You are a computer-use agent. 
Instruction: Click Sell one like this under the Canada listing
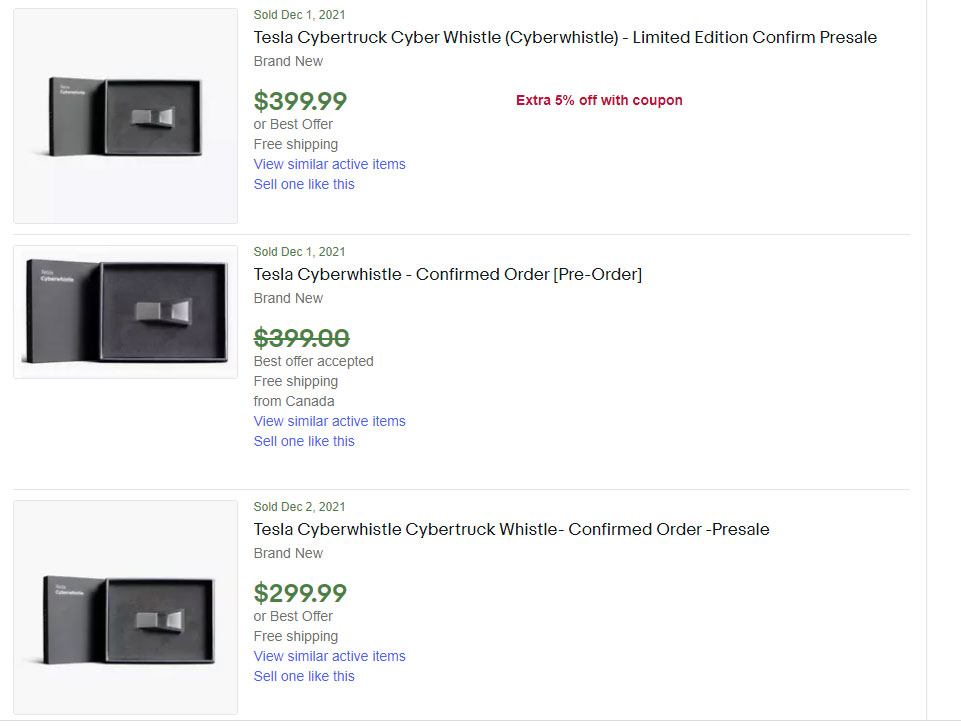click(x=304, y=441)
